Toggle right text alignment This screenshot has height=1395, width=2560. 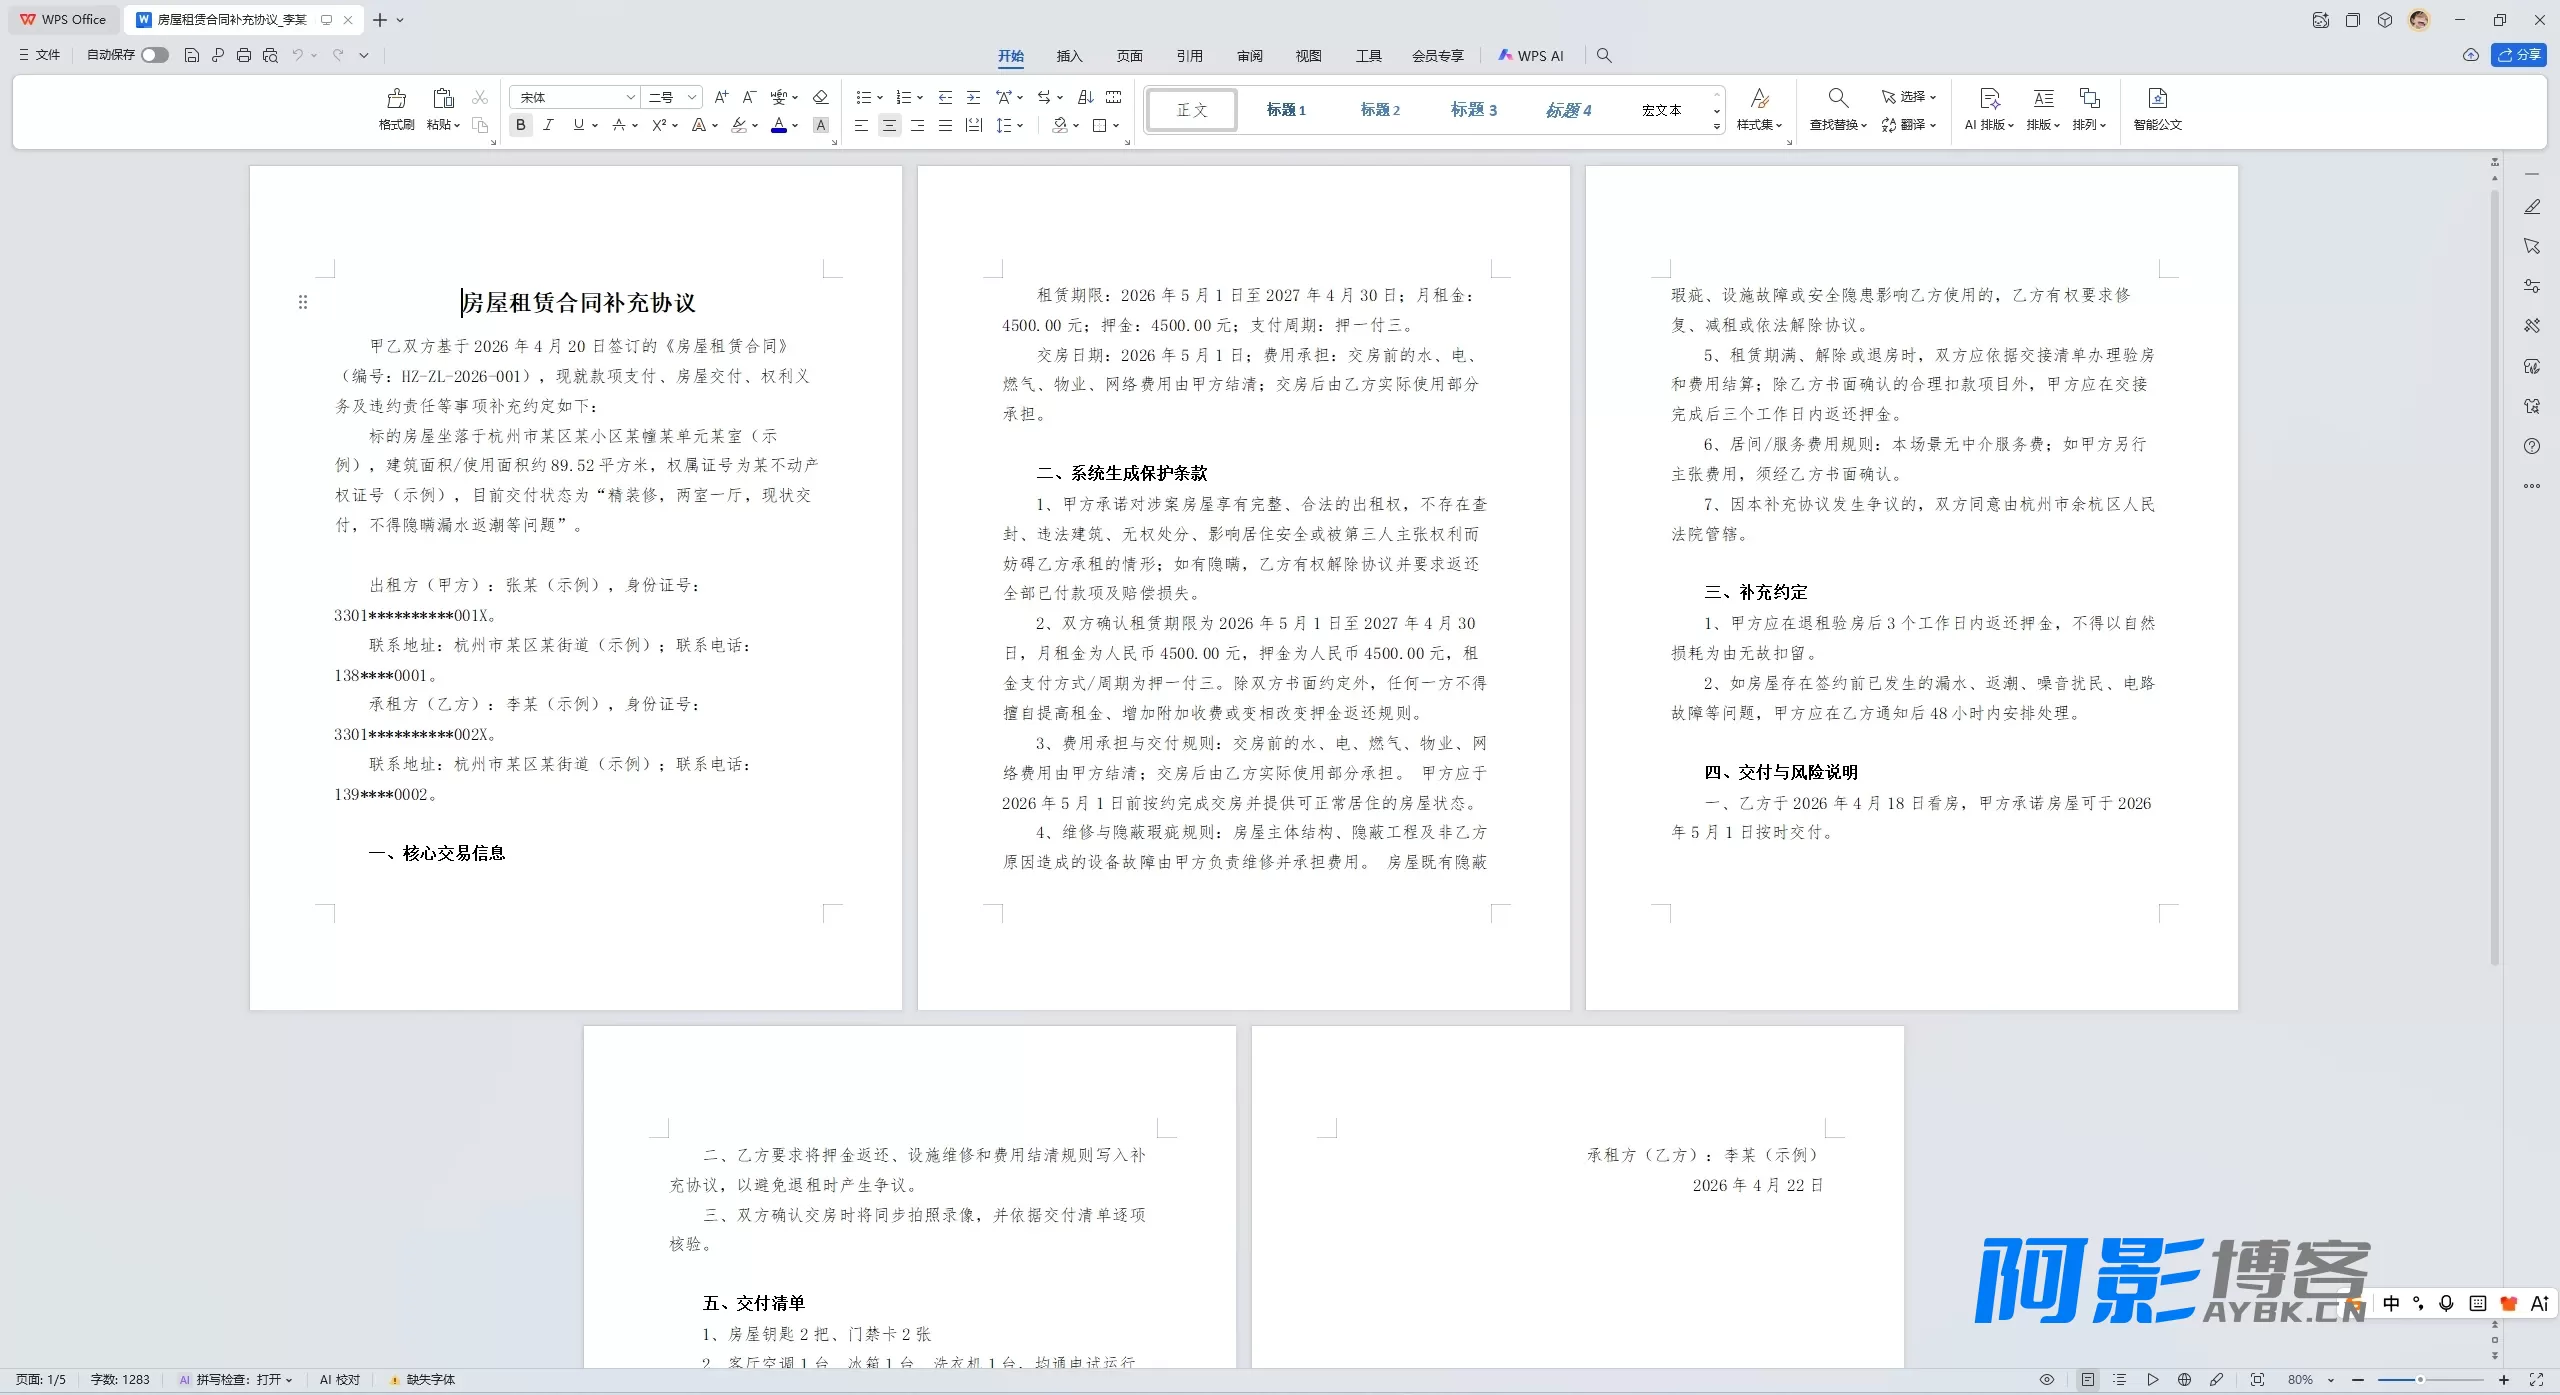(917, 125)
